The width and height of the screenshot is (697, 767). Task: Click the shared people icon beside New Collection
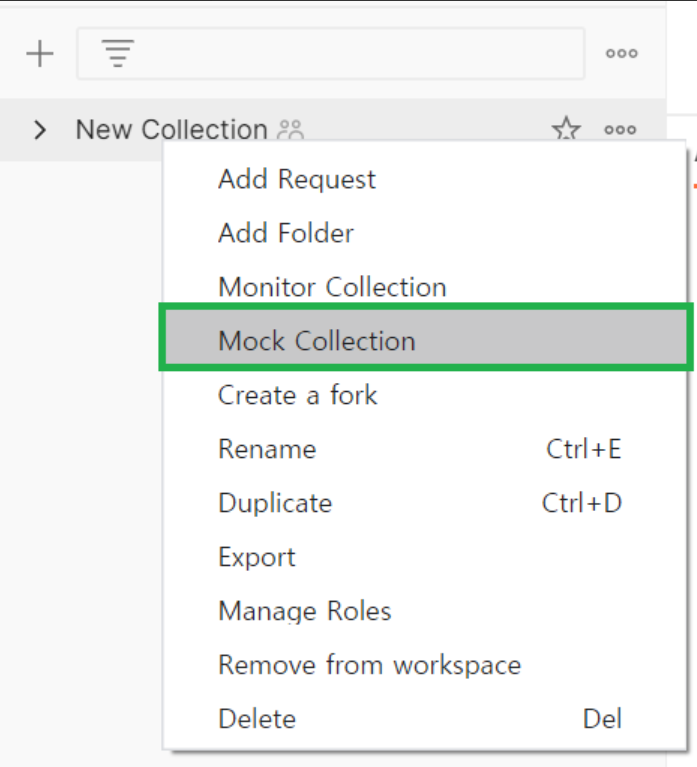[x=291, y=130]
